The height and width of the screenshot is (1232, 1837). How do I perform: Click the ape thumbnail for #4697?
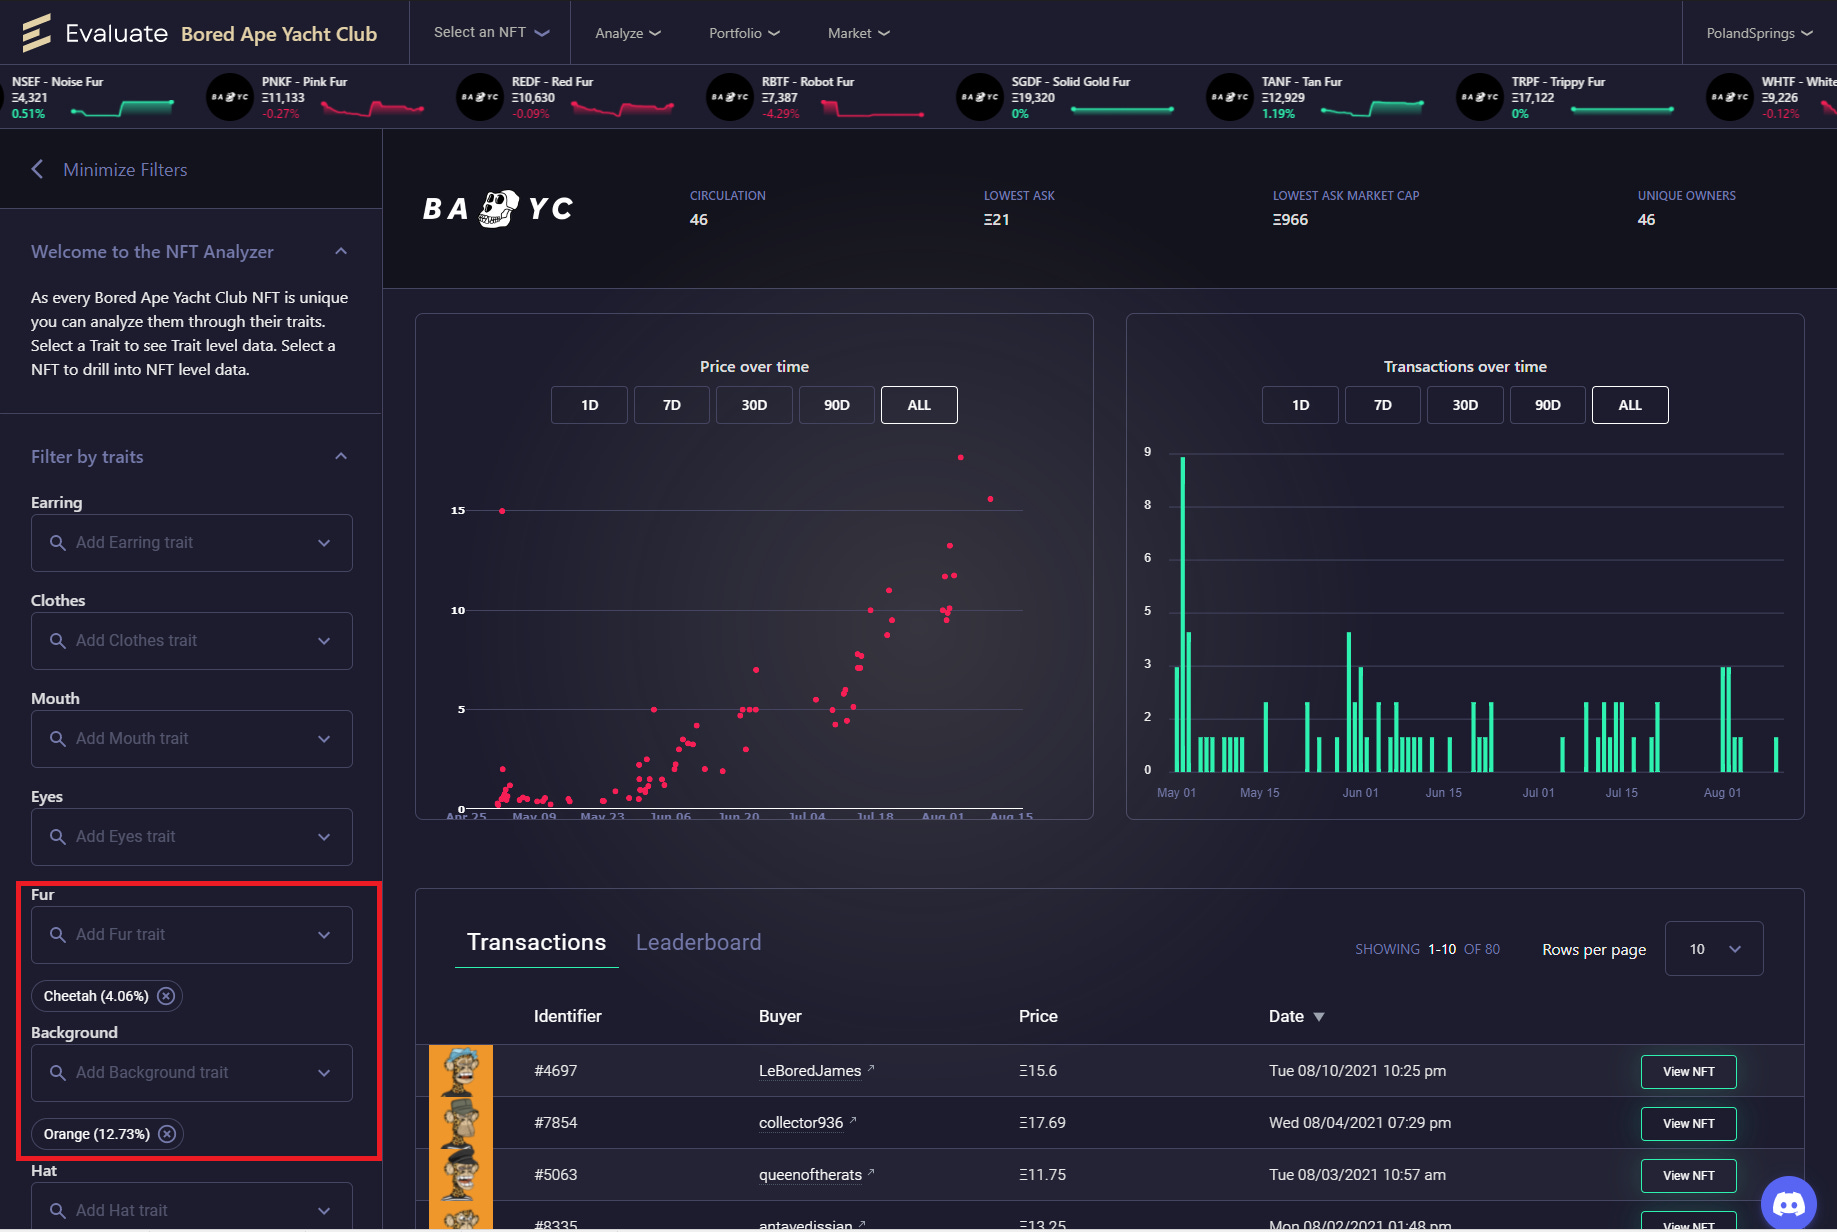[x=461, y=1071]
